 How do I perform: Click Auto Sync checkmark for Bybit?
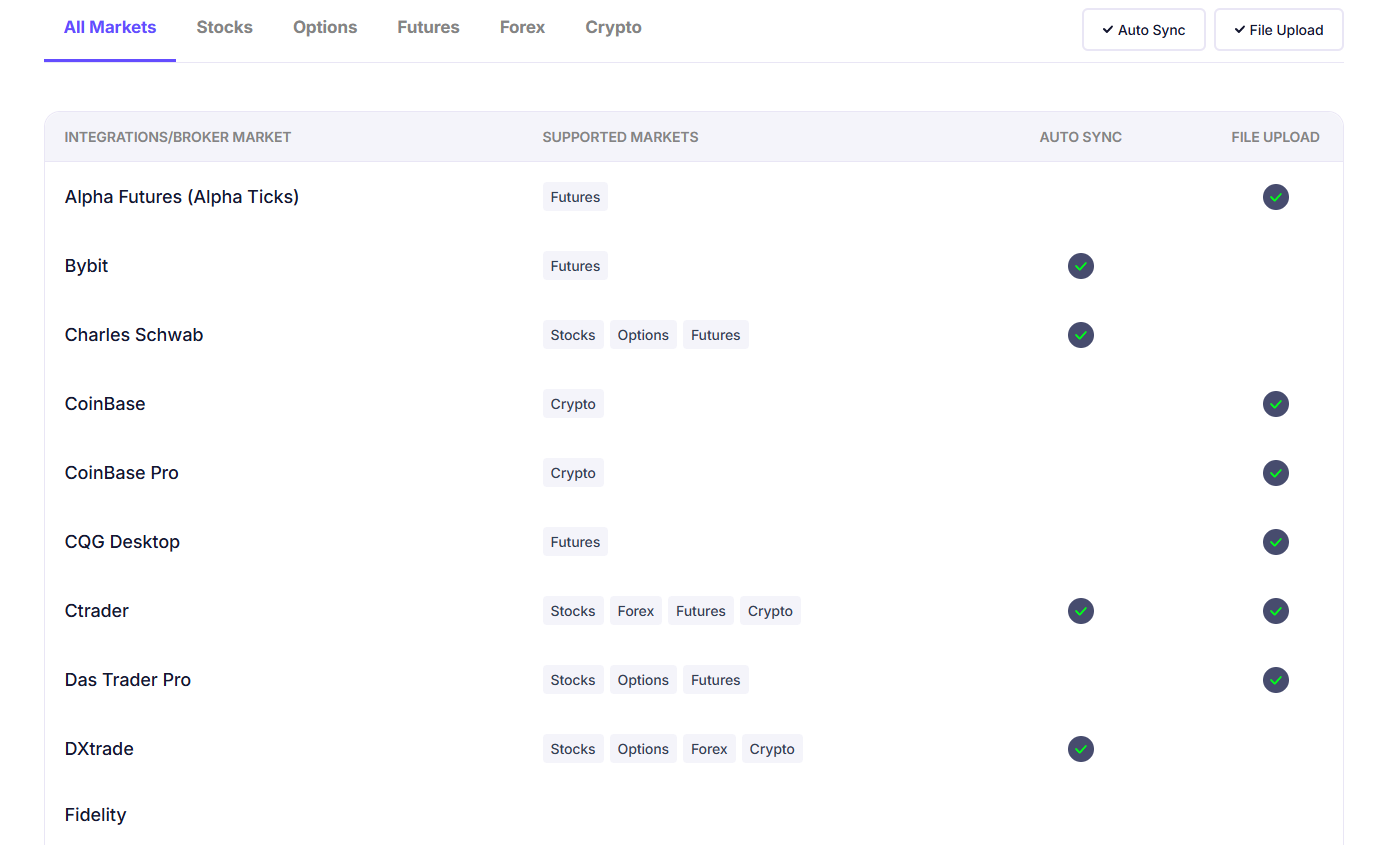coord(1080,266)
